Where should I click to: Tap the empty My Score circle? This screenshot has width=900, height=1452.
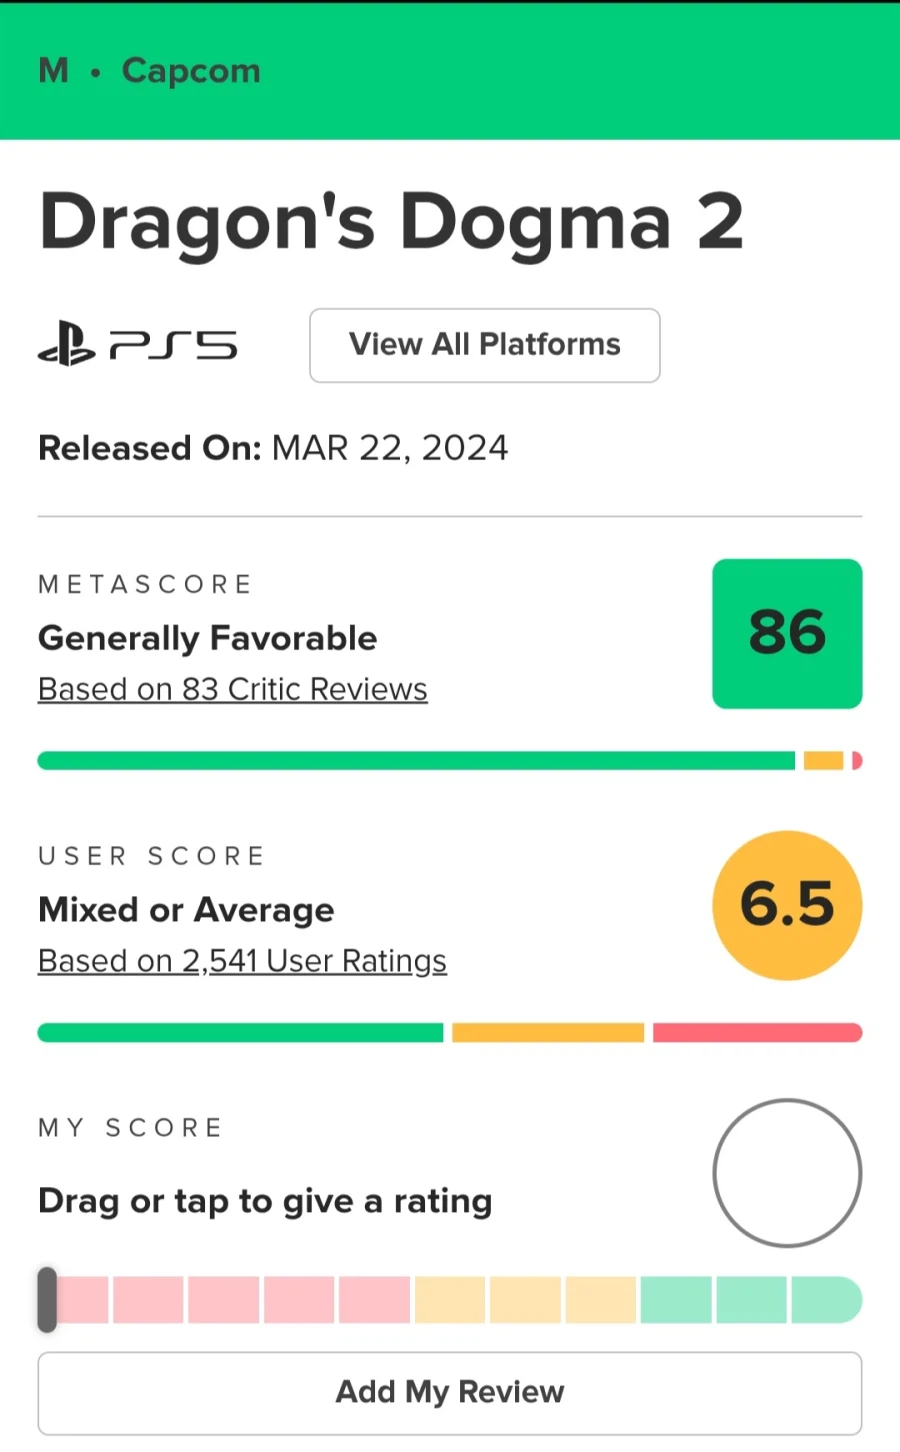pos(787,1173)
